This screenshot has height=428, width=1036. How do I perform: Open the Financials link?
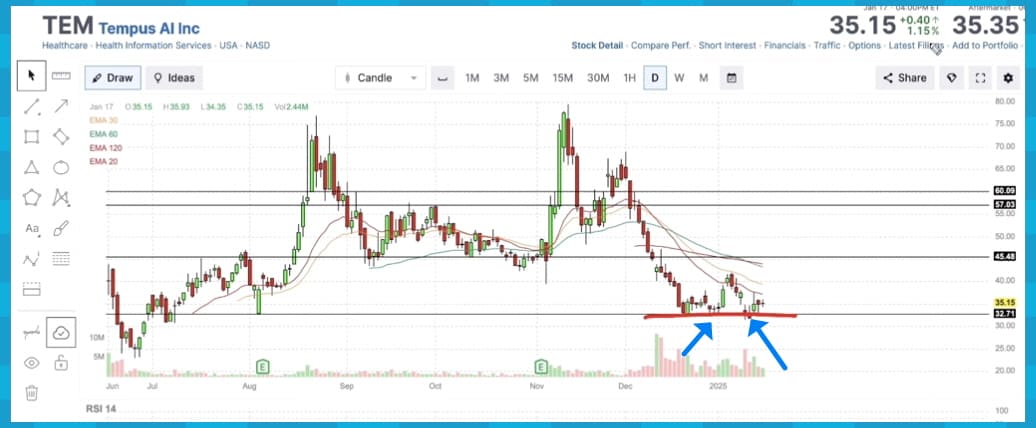coord(785,46)
